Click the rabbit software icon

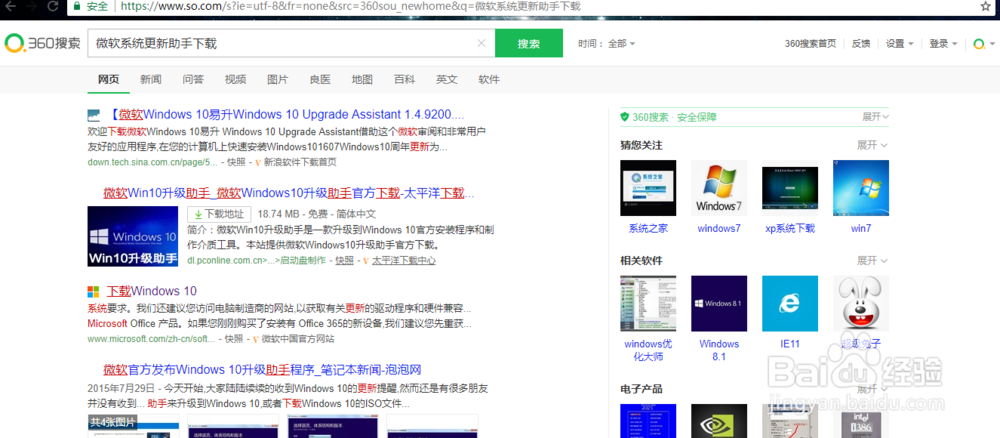coord(861,303)
